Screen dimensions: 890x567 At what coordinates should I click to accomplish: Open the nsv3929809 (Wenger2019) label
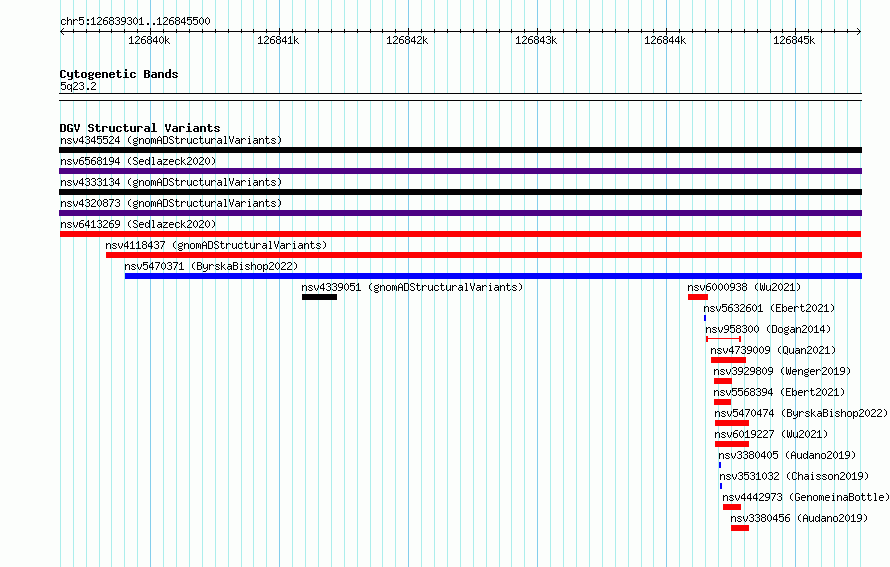(782, 371)
